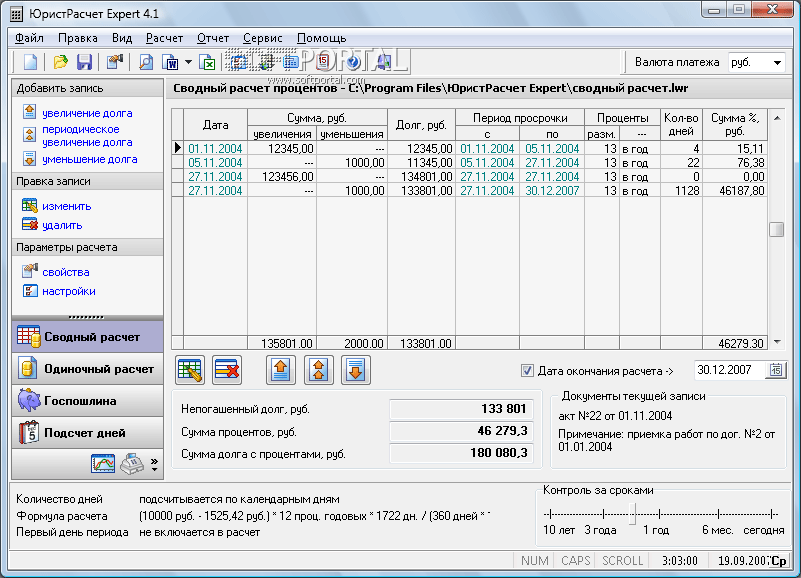Expand navigation pane overflow chevron
The width and height of the screenshot is (801, 578).
(154, 464)
